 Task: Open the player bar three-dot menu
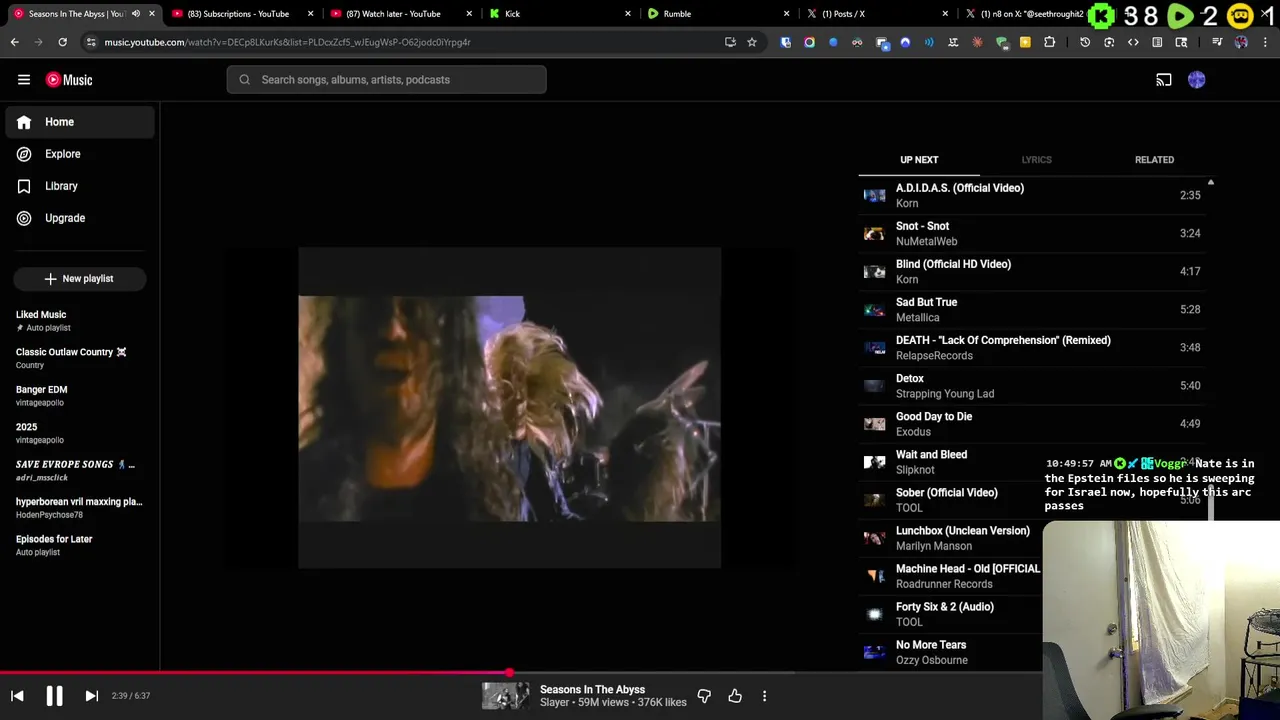tap(764, 696)
